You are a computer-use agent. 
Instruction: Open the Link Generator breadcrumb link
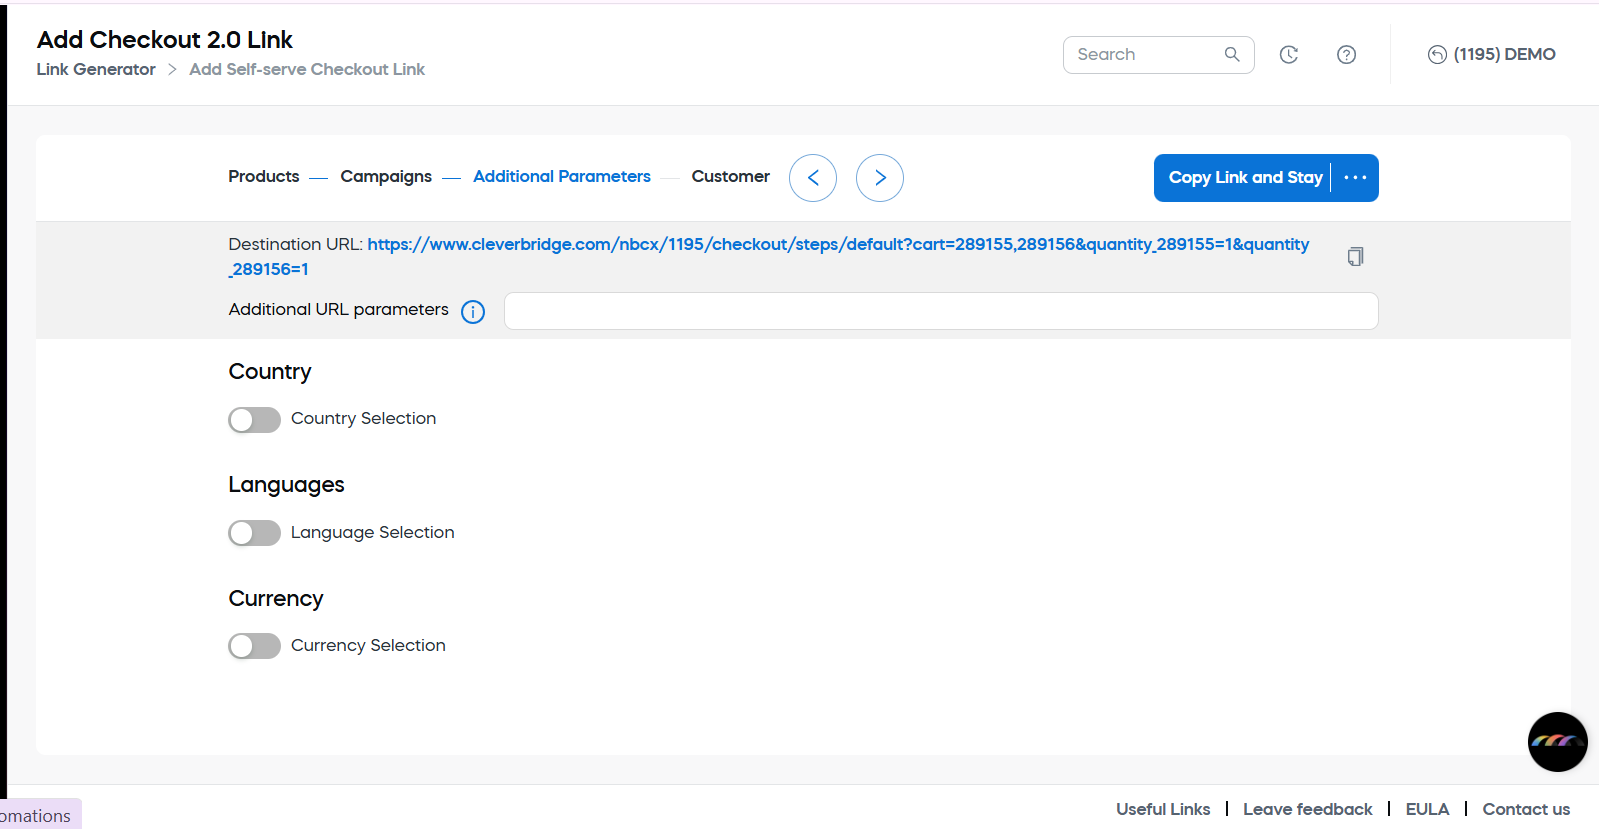(96, 70)
